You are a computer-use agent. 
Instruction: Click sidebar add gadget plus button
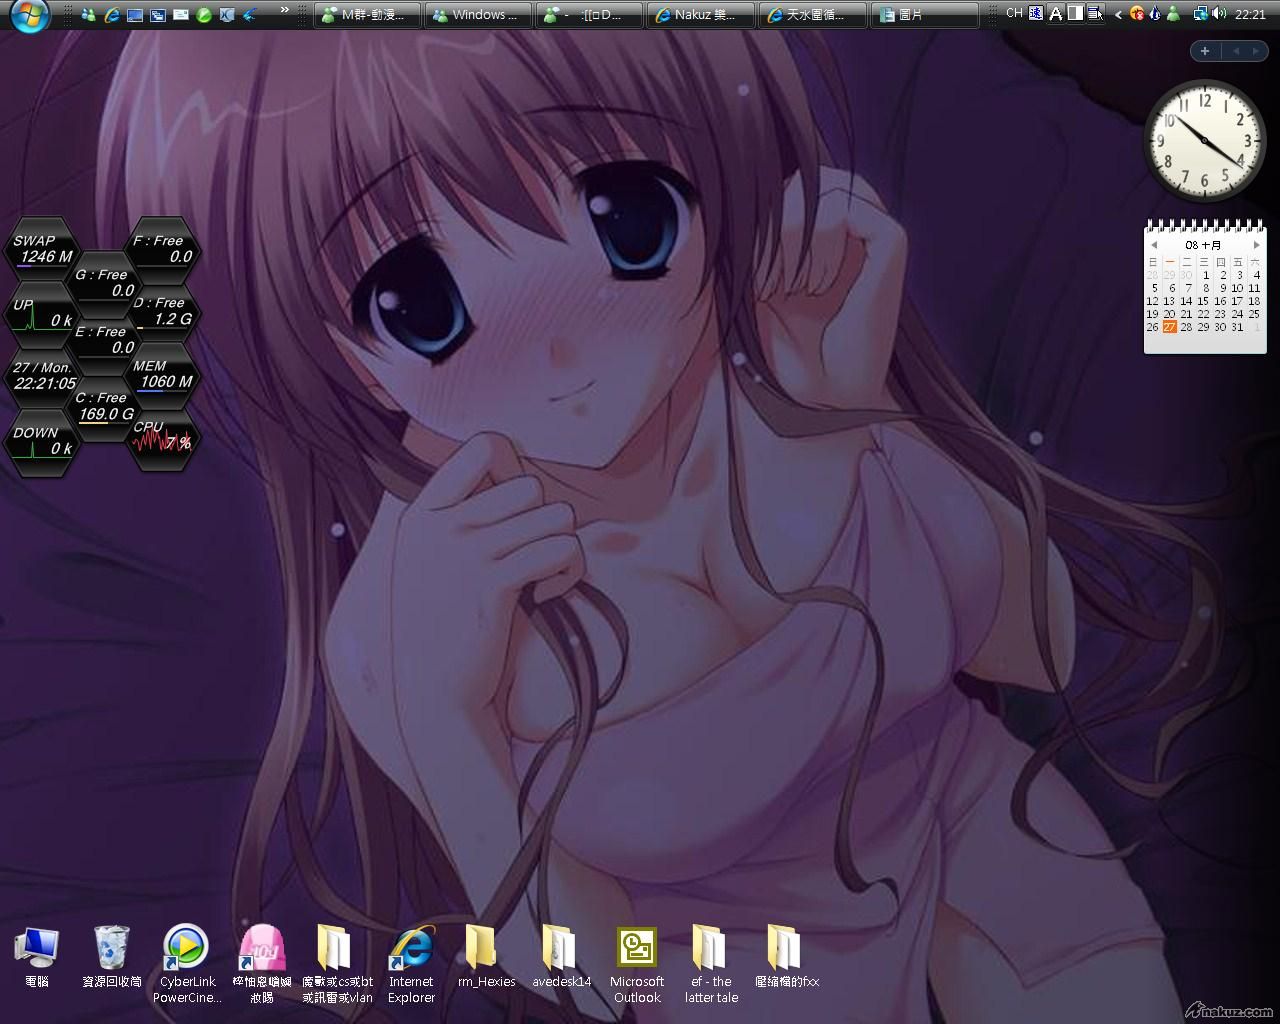1205,51
